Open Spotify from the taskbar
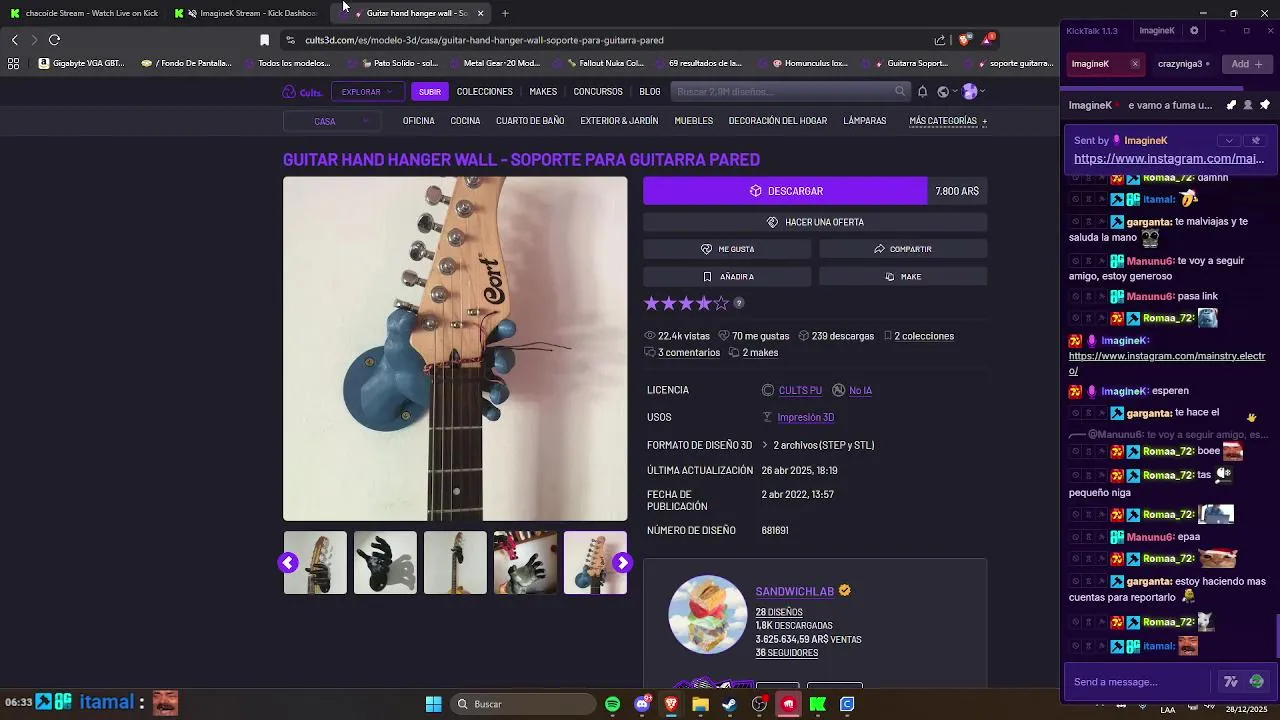 point(613,704)
